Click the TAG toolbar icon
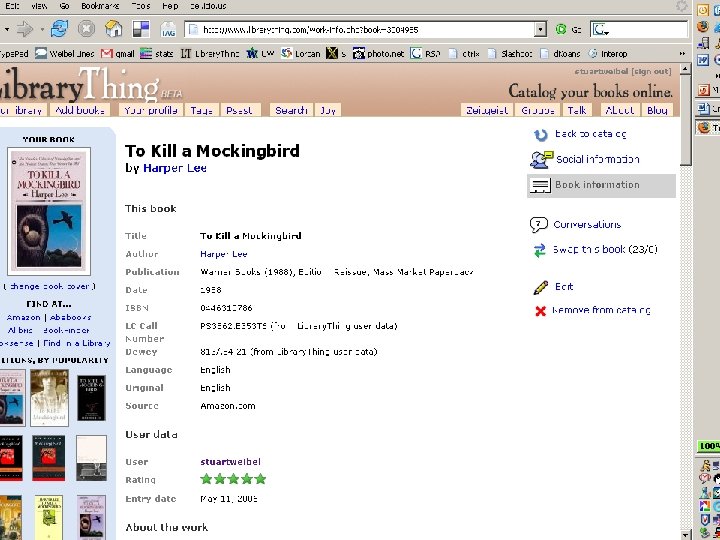720x540 pixels. coord(168,30)
